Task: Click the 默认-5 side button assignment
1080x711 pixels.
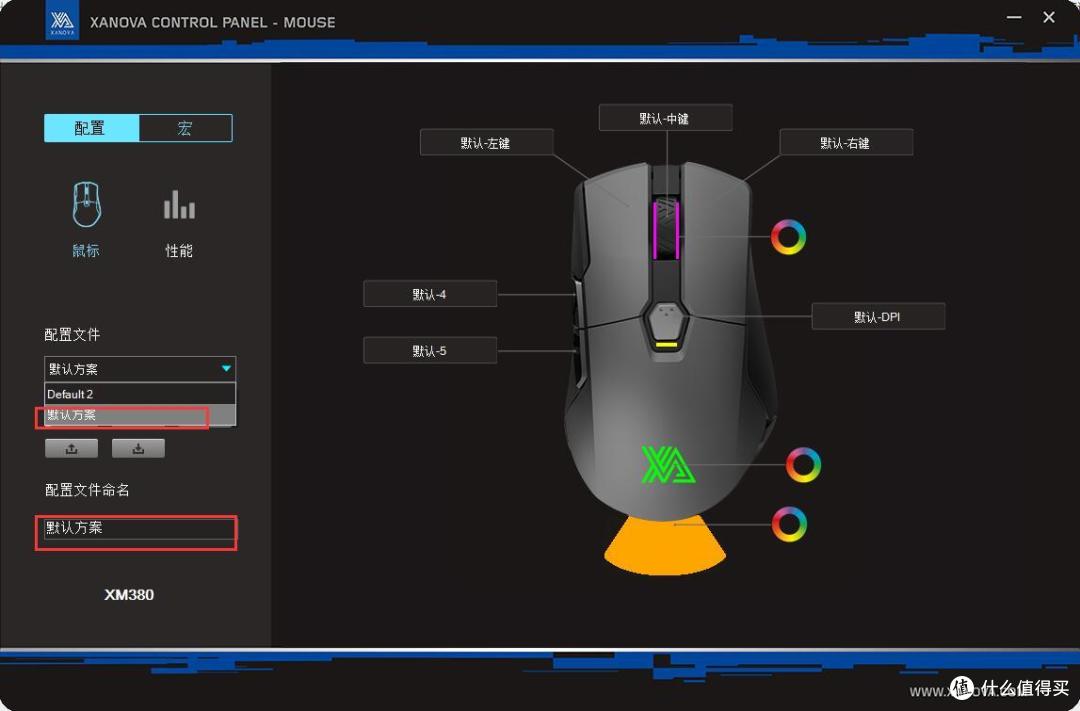Action: coord(430,351)
